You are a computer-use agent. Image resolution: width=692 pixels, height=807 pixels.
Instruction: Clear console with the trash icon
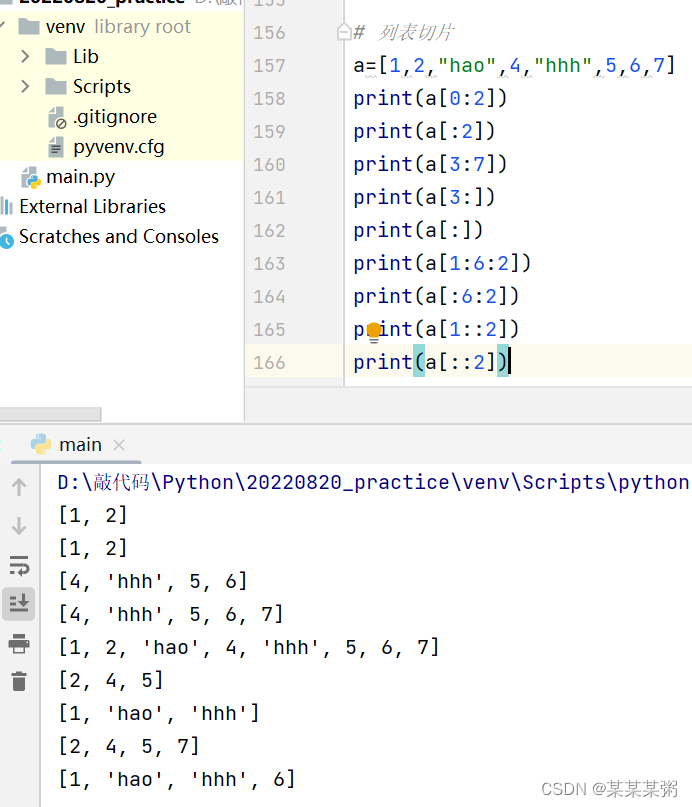click(x=19, y=681)
